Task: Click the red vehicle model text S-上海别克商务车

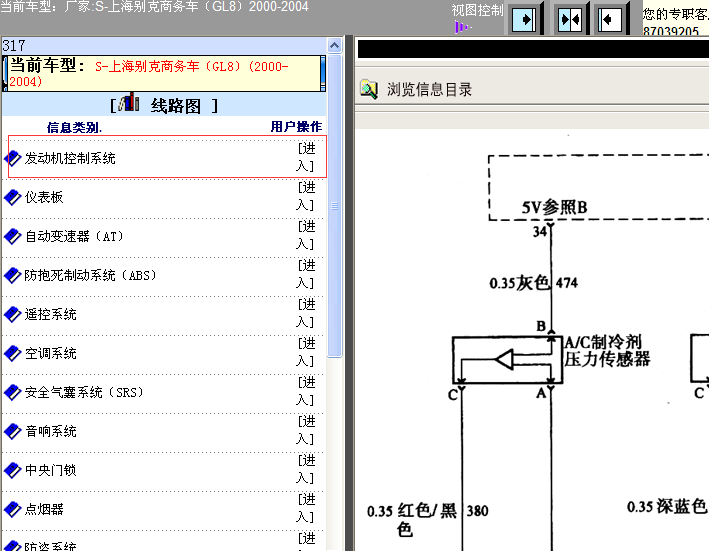Action: point(149,74)
